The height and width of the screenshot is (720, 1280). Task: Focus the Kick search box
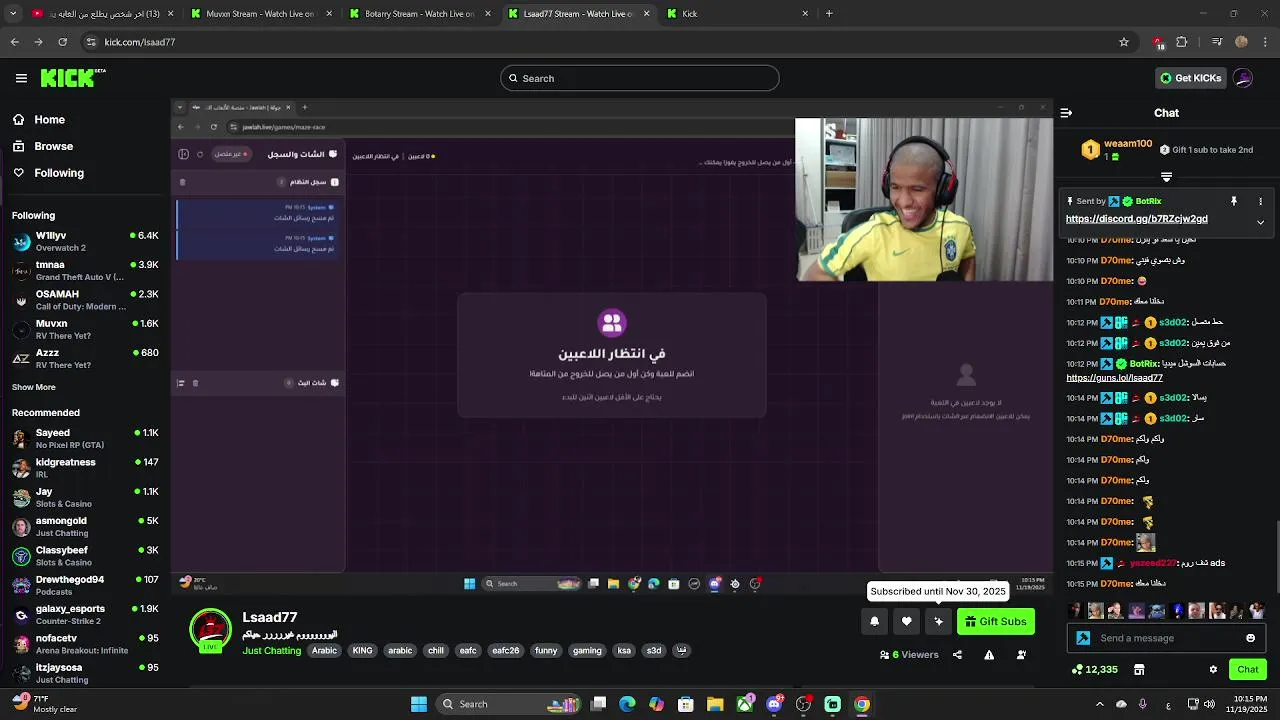[640, 78]
